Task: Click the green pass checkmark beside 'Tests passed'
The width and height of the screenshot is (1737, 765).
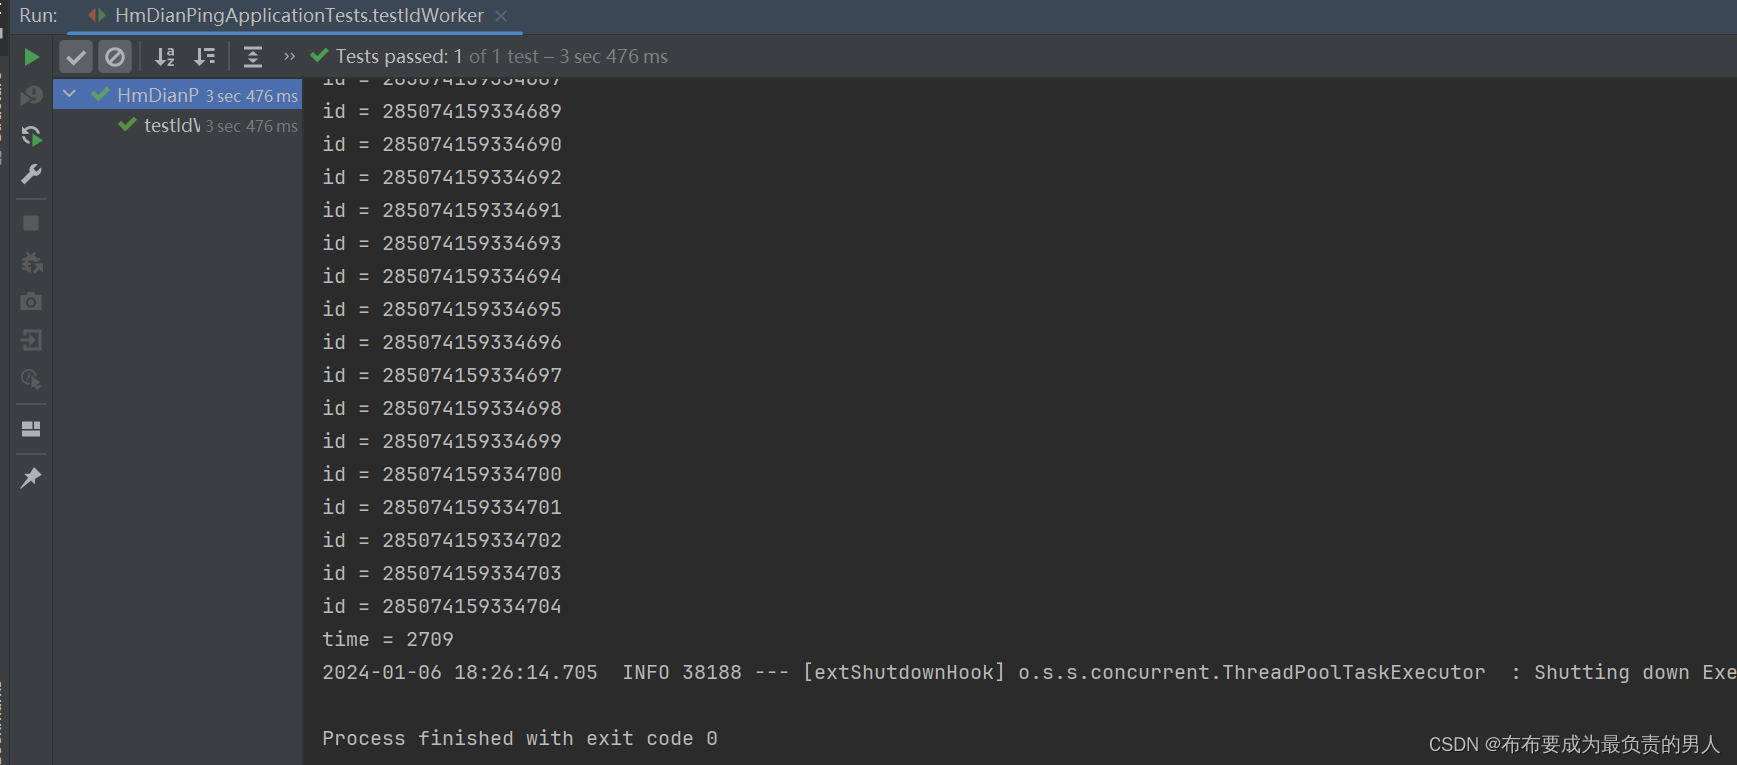Action: 320,55
